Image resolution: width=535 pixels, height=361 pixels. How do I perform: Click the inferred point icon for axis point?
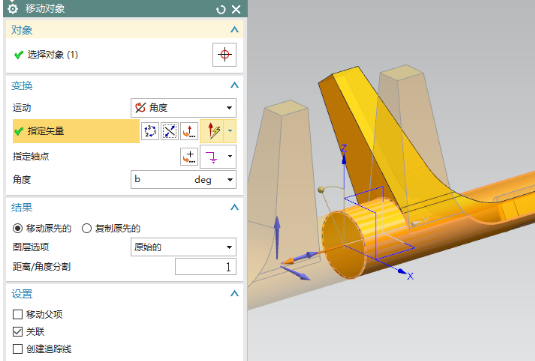click(x=212, y=157)
